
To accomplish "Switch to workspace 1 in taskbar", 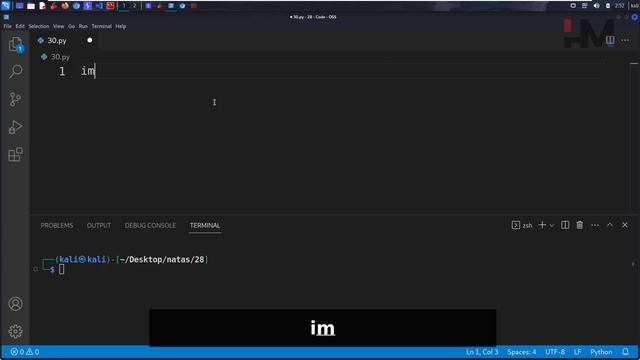I will [x=124, y=6].
